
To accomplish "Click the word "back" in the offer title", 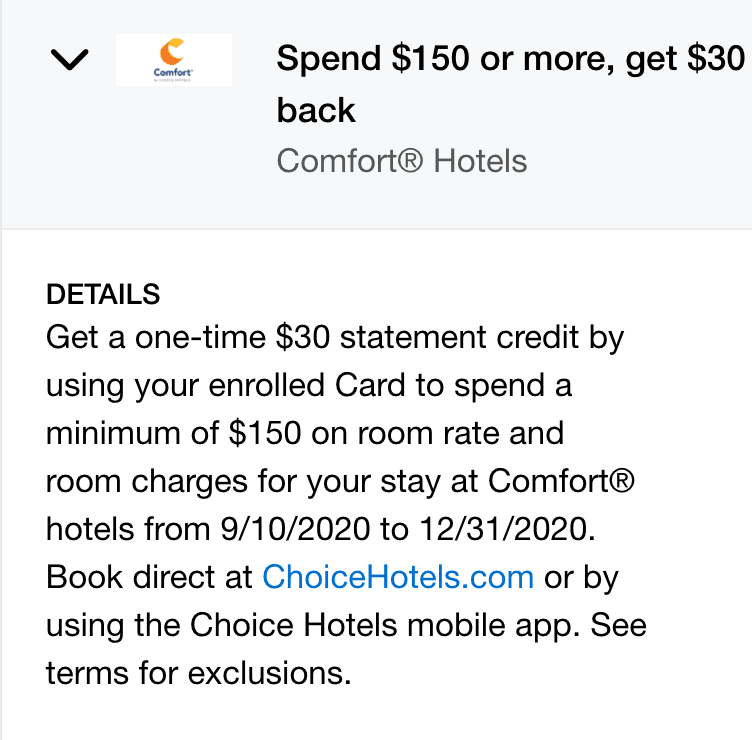I will 316,110.
